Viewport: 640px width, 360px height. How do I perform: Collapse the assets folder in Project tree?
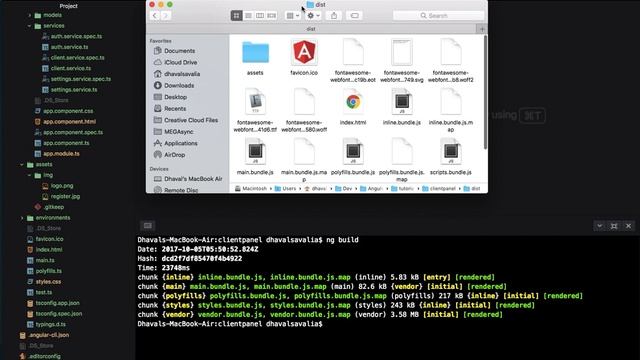coord(22,164)
